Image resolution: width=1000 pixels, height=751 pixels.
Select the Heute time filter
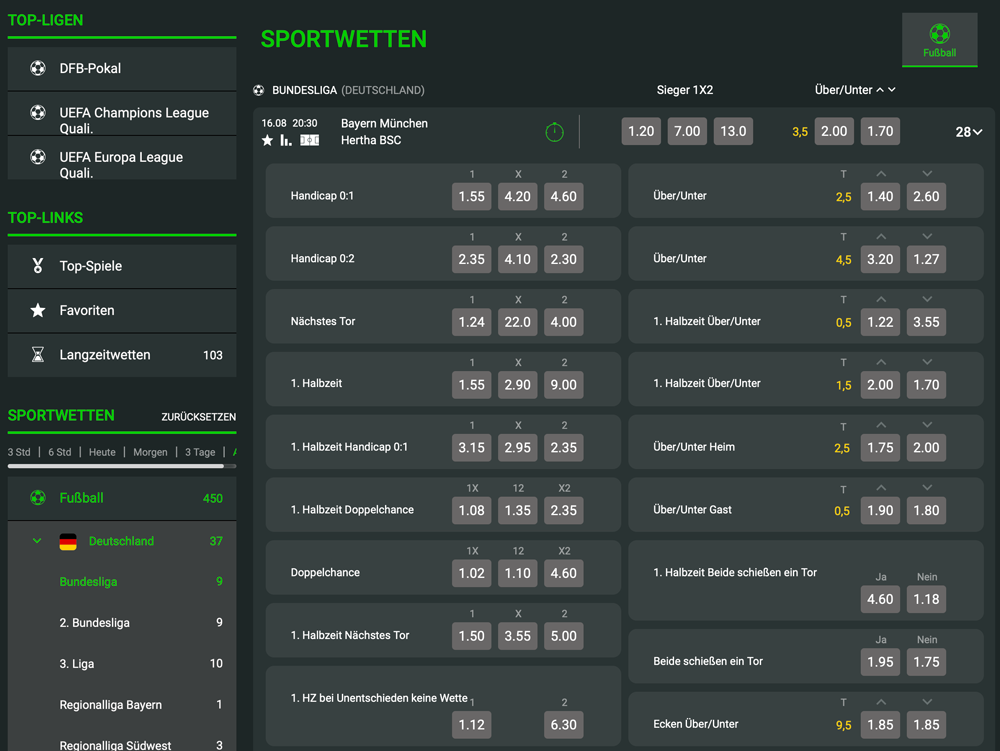(102, 452)
